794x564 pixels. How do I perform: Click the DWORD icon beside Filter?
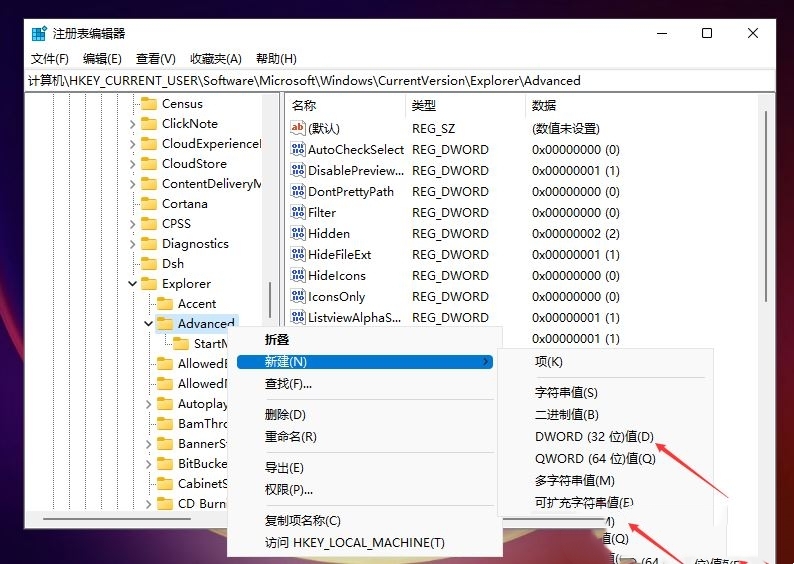click(298, 212)
